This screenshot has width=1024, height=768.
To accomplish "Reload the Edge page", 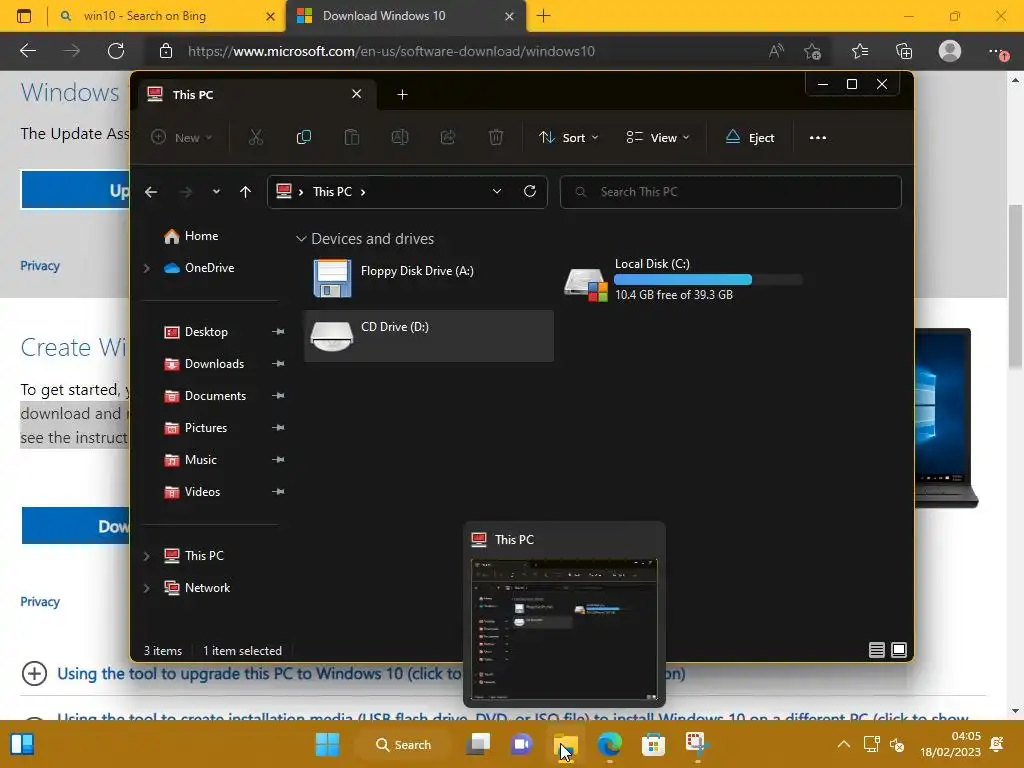I will point(116,51).
